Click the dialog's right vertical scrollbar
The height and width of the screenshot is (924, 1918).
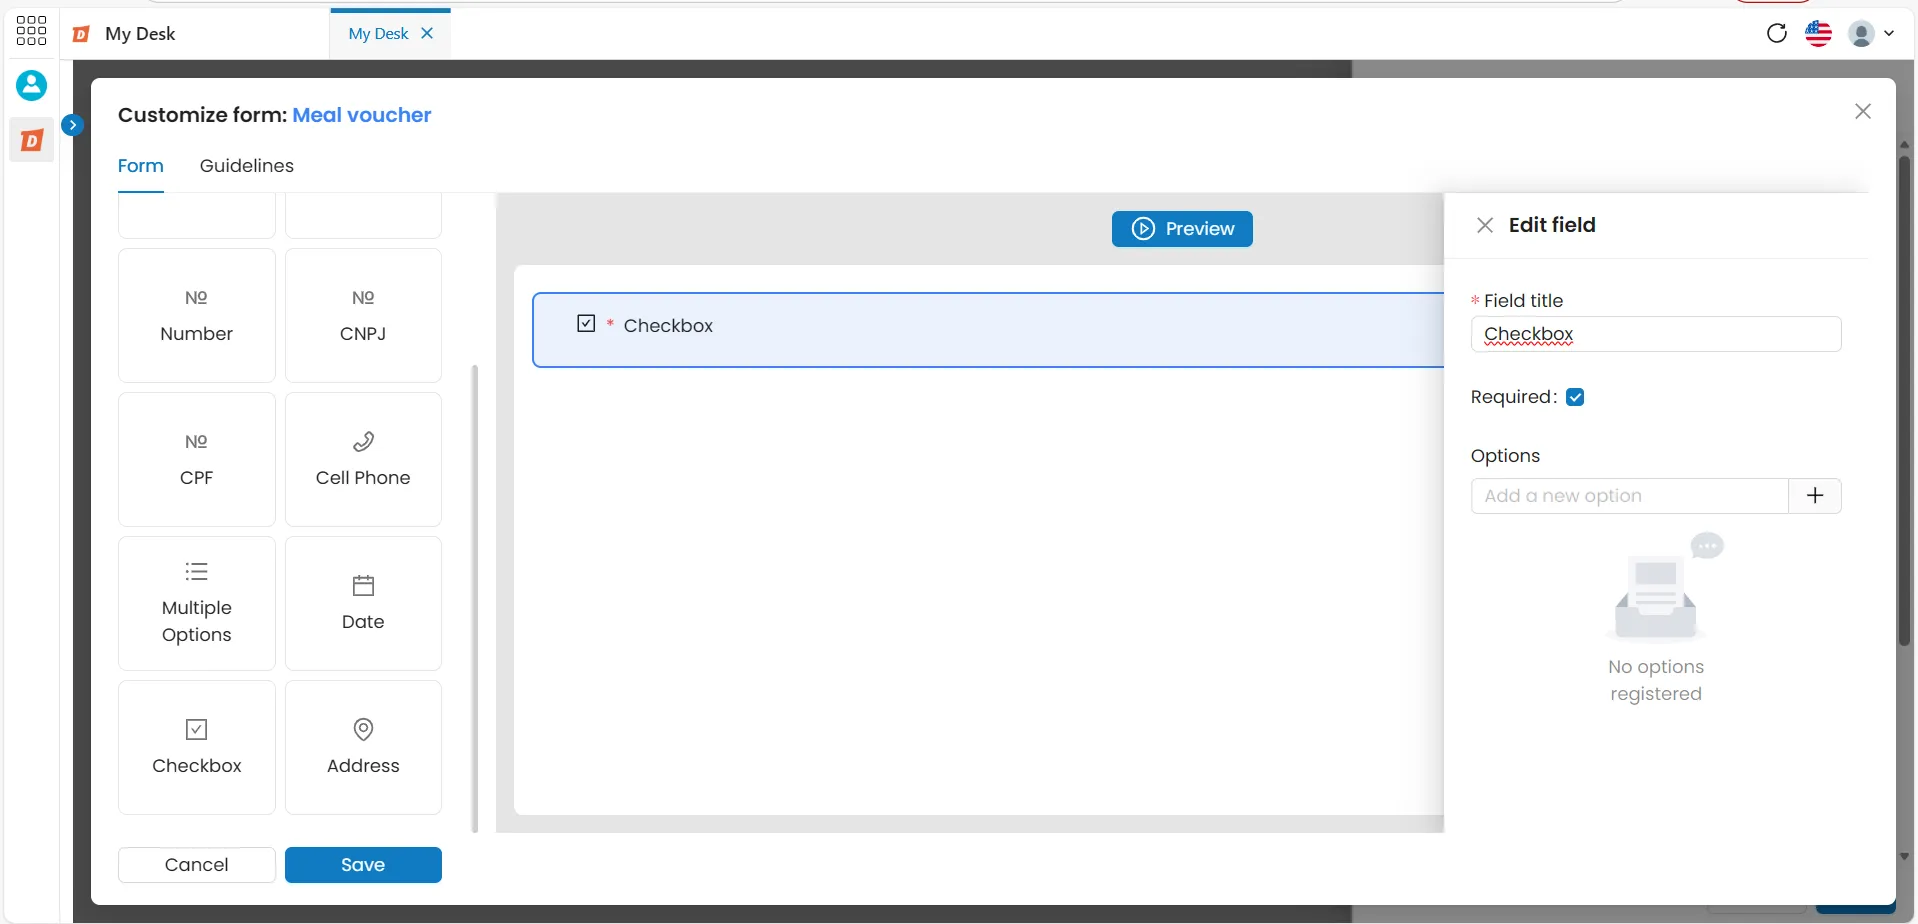click(1904, 400)
